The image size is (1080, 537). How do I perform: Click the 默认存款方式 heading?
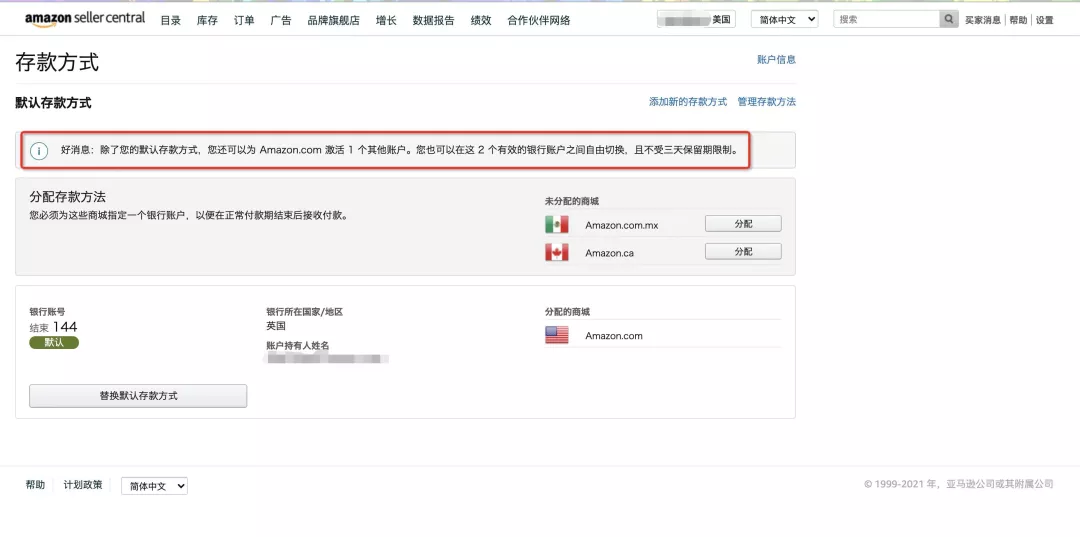click(x=53, y=103)
